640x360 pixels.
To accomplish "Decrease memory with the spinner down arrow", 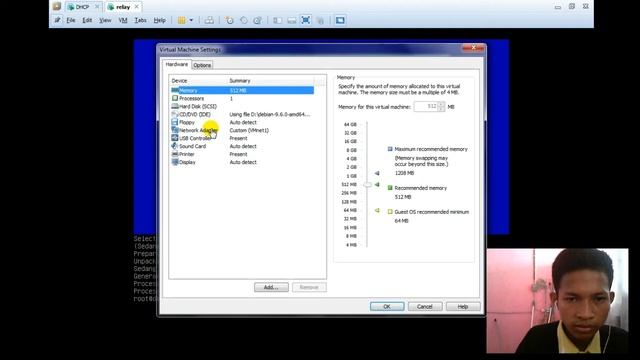I will point(441,109).
